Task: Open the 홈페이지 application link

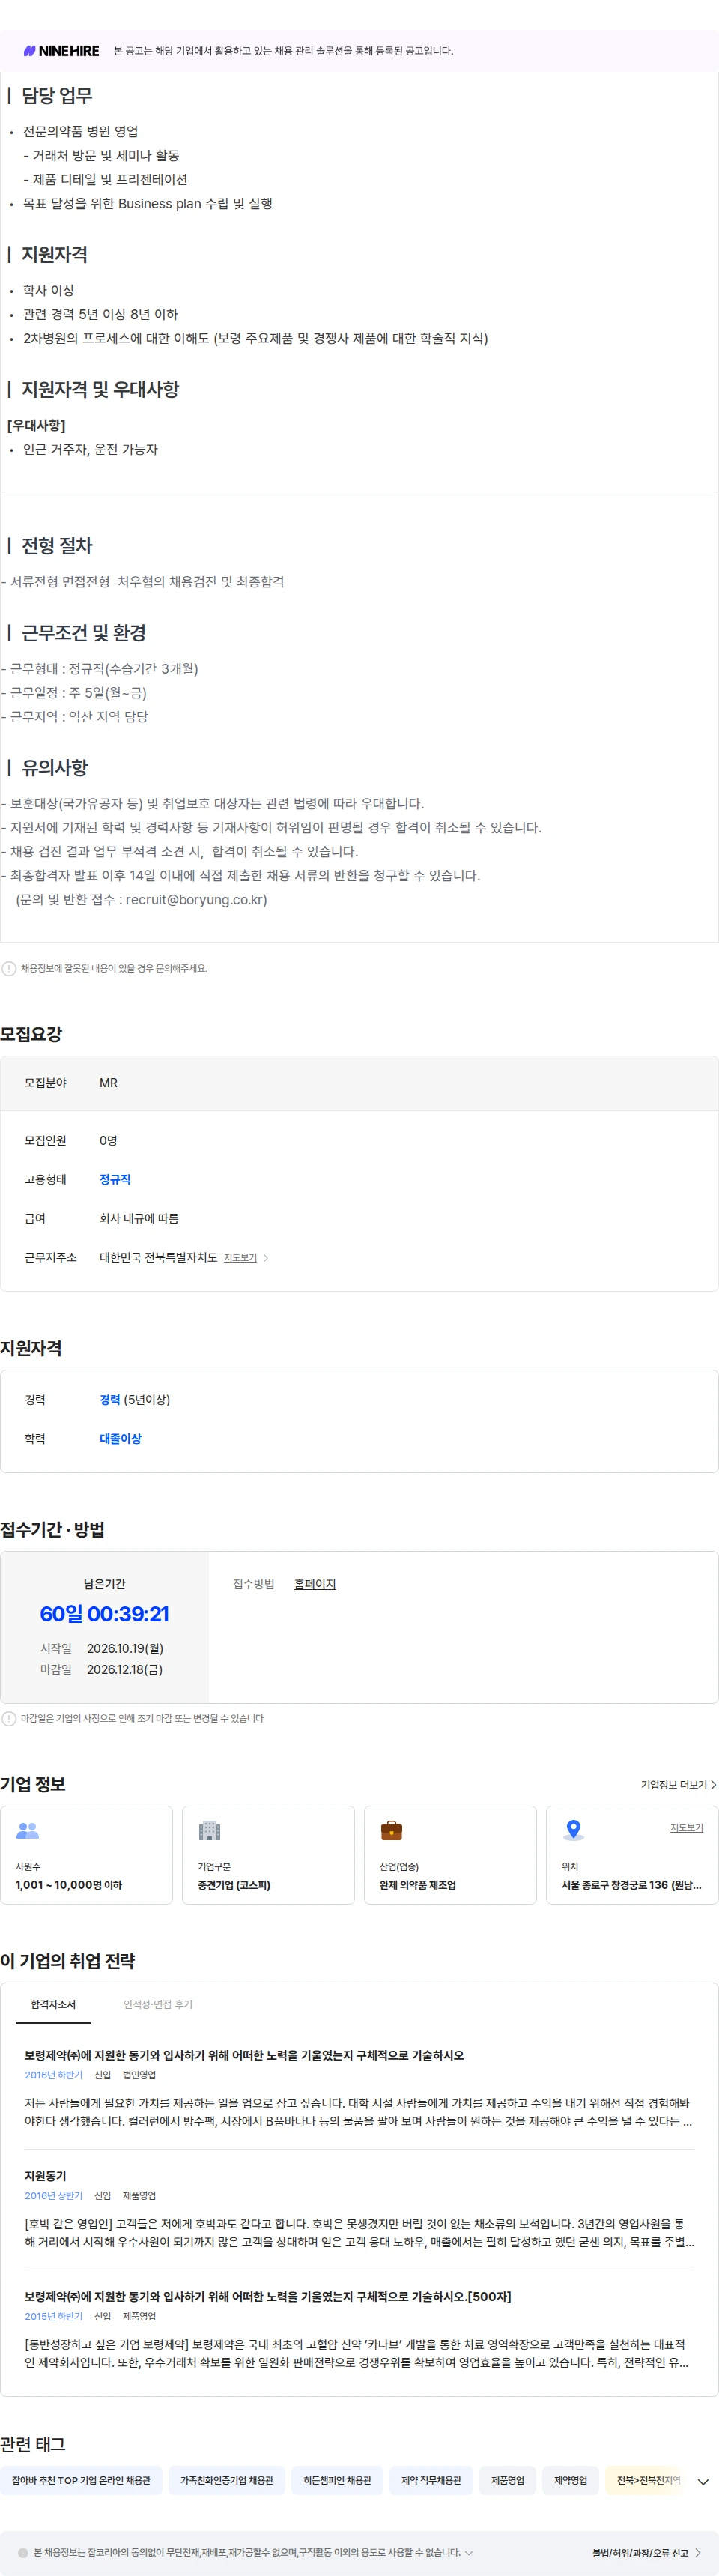Action: 315,1584
